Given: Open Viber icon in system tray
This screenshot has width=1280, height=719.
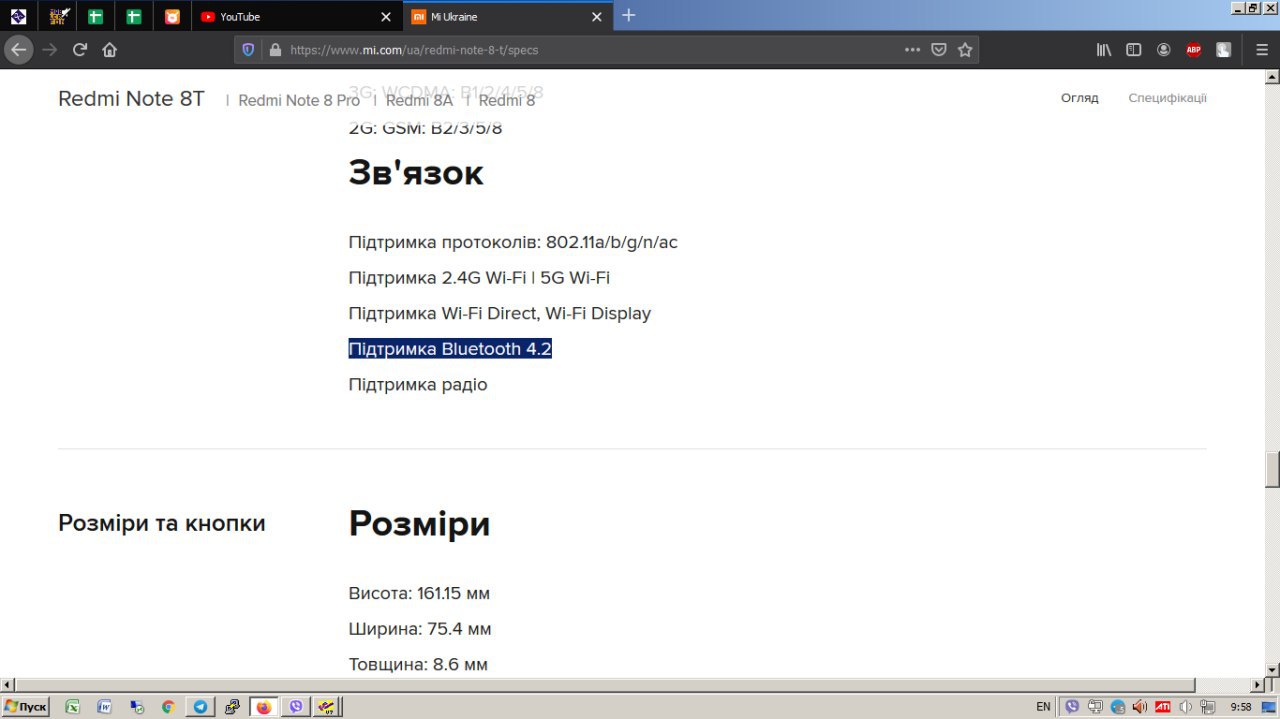Looking at the screenshot, I should pyautogui.click(x=1073, y=707).
